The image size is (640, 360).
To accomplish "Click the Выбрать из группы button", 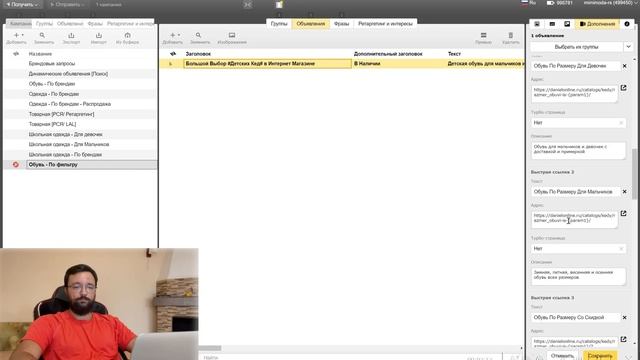I will (576, 47).
